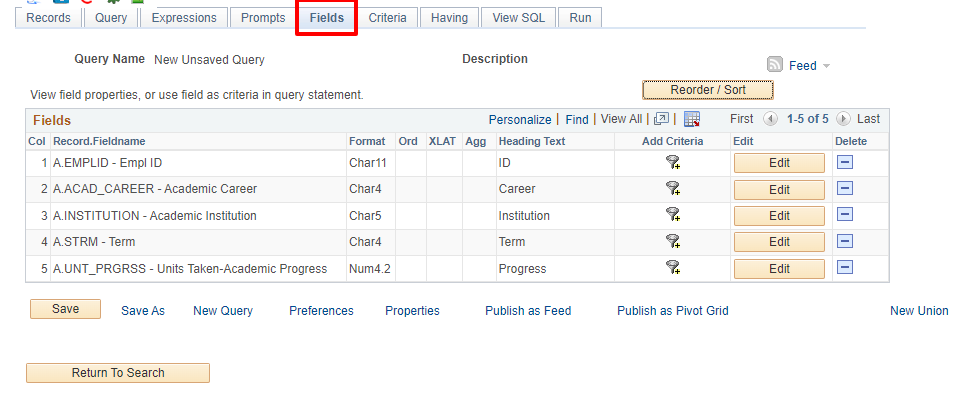Add criteria for A.UNT_PRGRSS field

tap(673, 268)
